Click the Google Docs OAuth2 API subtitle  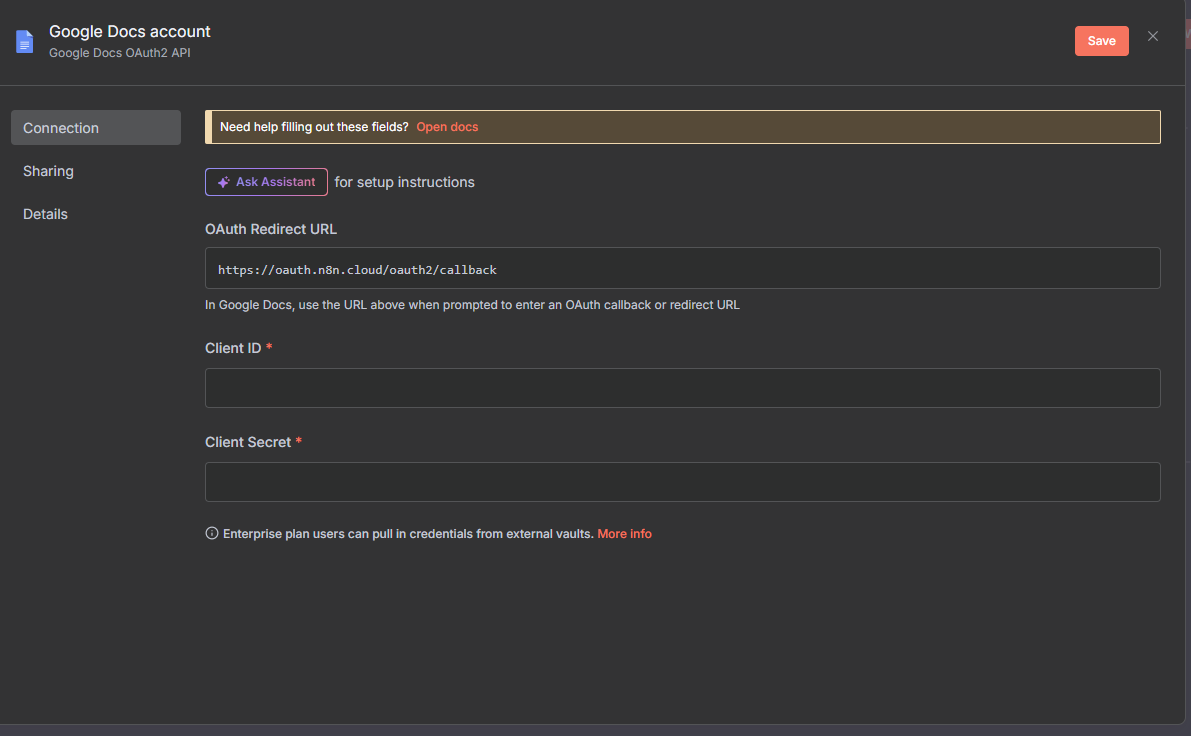point(120,53)
